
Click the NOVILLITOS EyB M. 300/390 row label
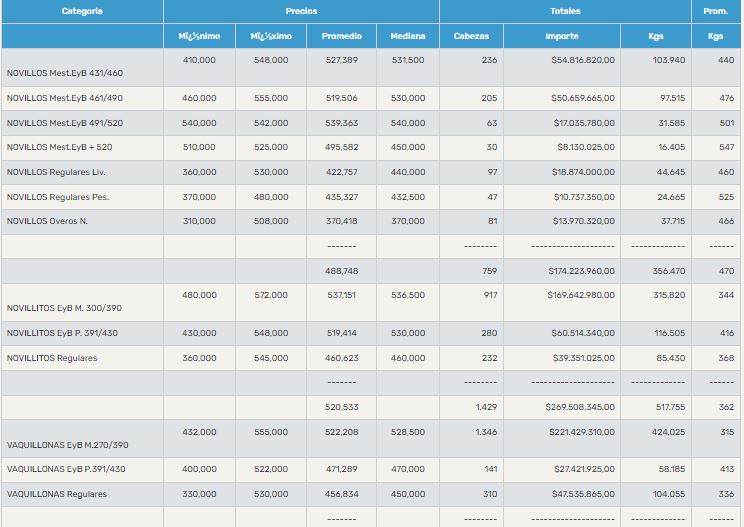[x=66, y=309]
